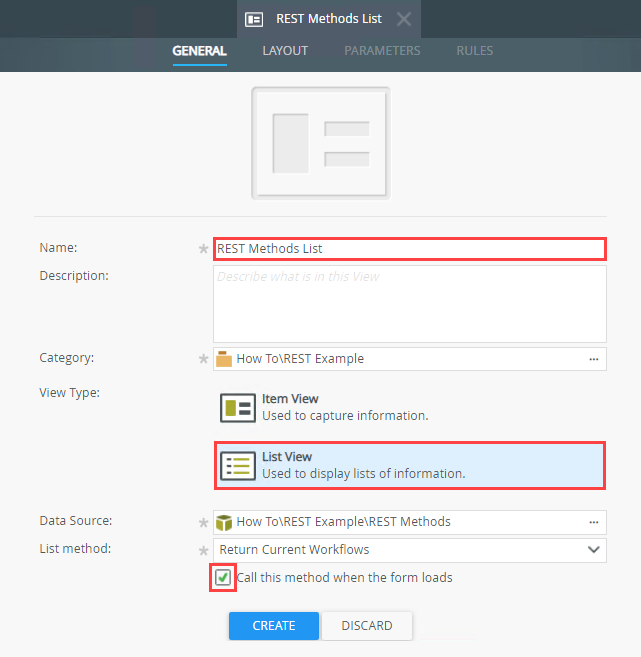Open the Data Source browse ellipsis button

[594, 522]
